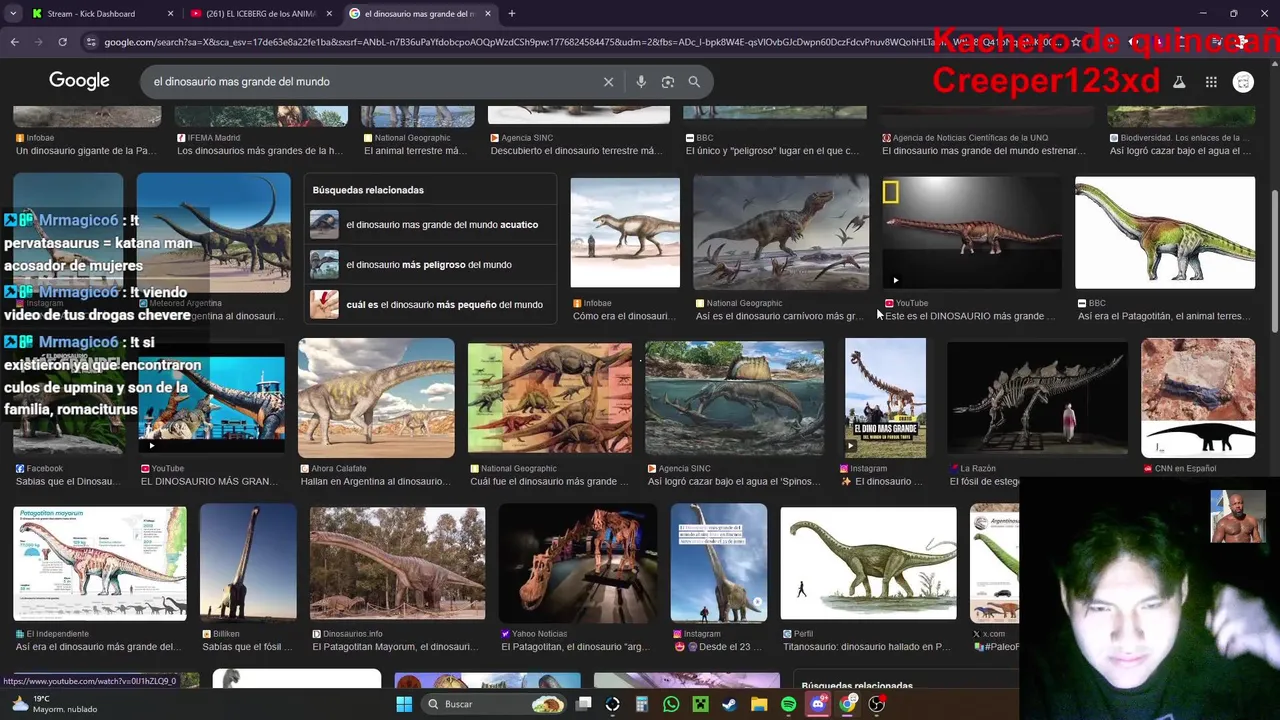The height and width of the screenshot is (720, 1280).
Task: Start voice search with microphone icon
Action: point(641,82)
